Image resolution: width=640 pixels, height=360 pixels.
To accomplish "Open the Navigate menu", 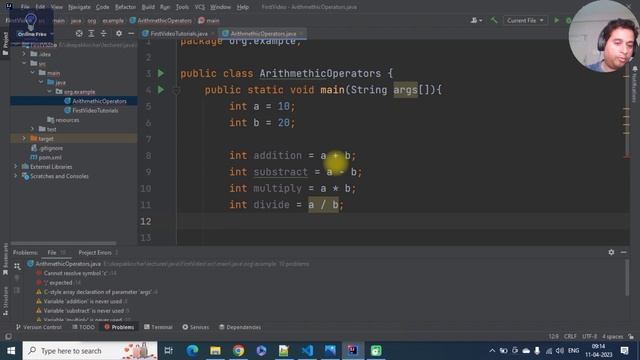I will pyautogui.click(x=79, y=7).
